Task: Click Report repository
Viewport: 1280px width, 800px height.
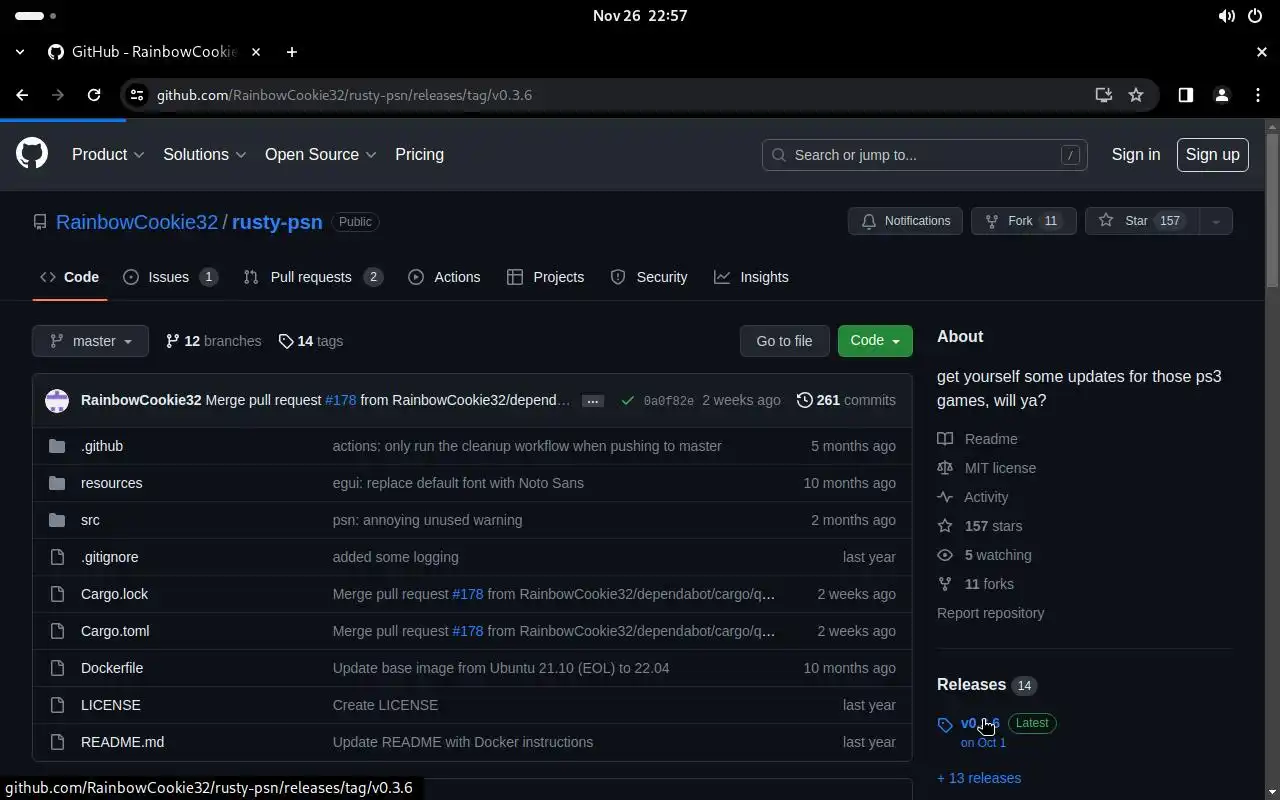Action: pyautogui.click(x=990, y=613)
